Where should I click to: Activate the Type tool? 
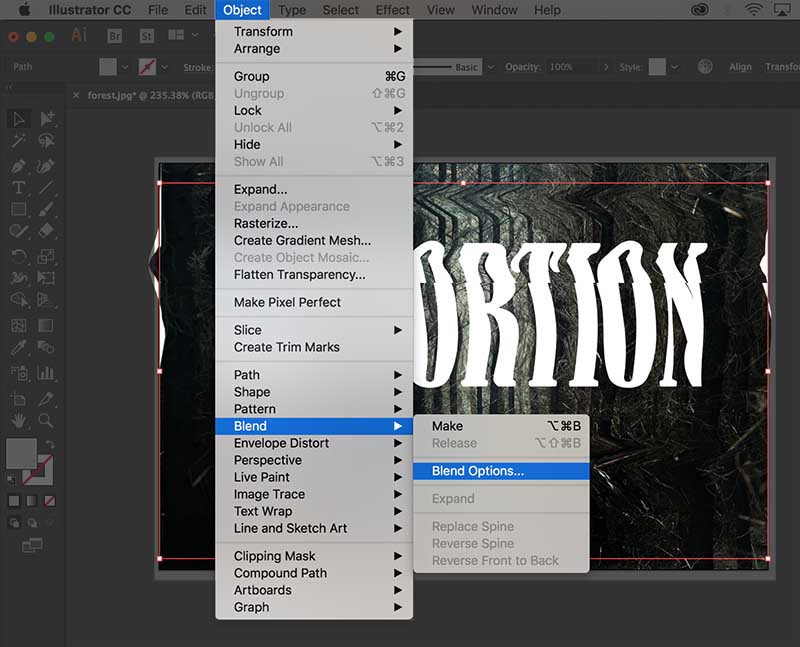click(x=19, y=188)
